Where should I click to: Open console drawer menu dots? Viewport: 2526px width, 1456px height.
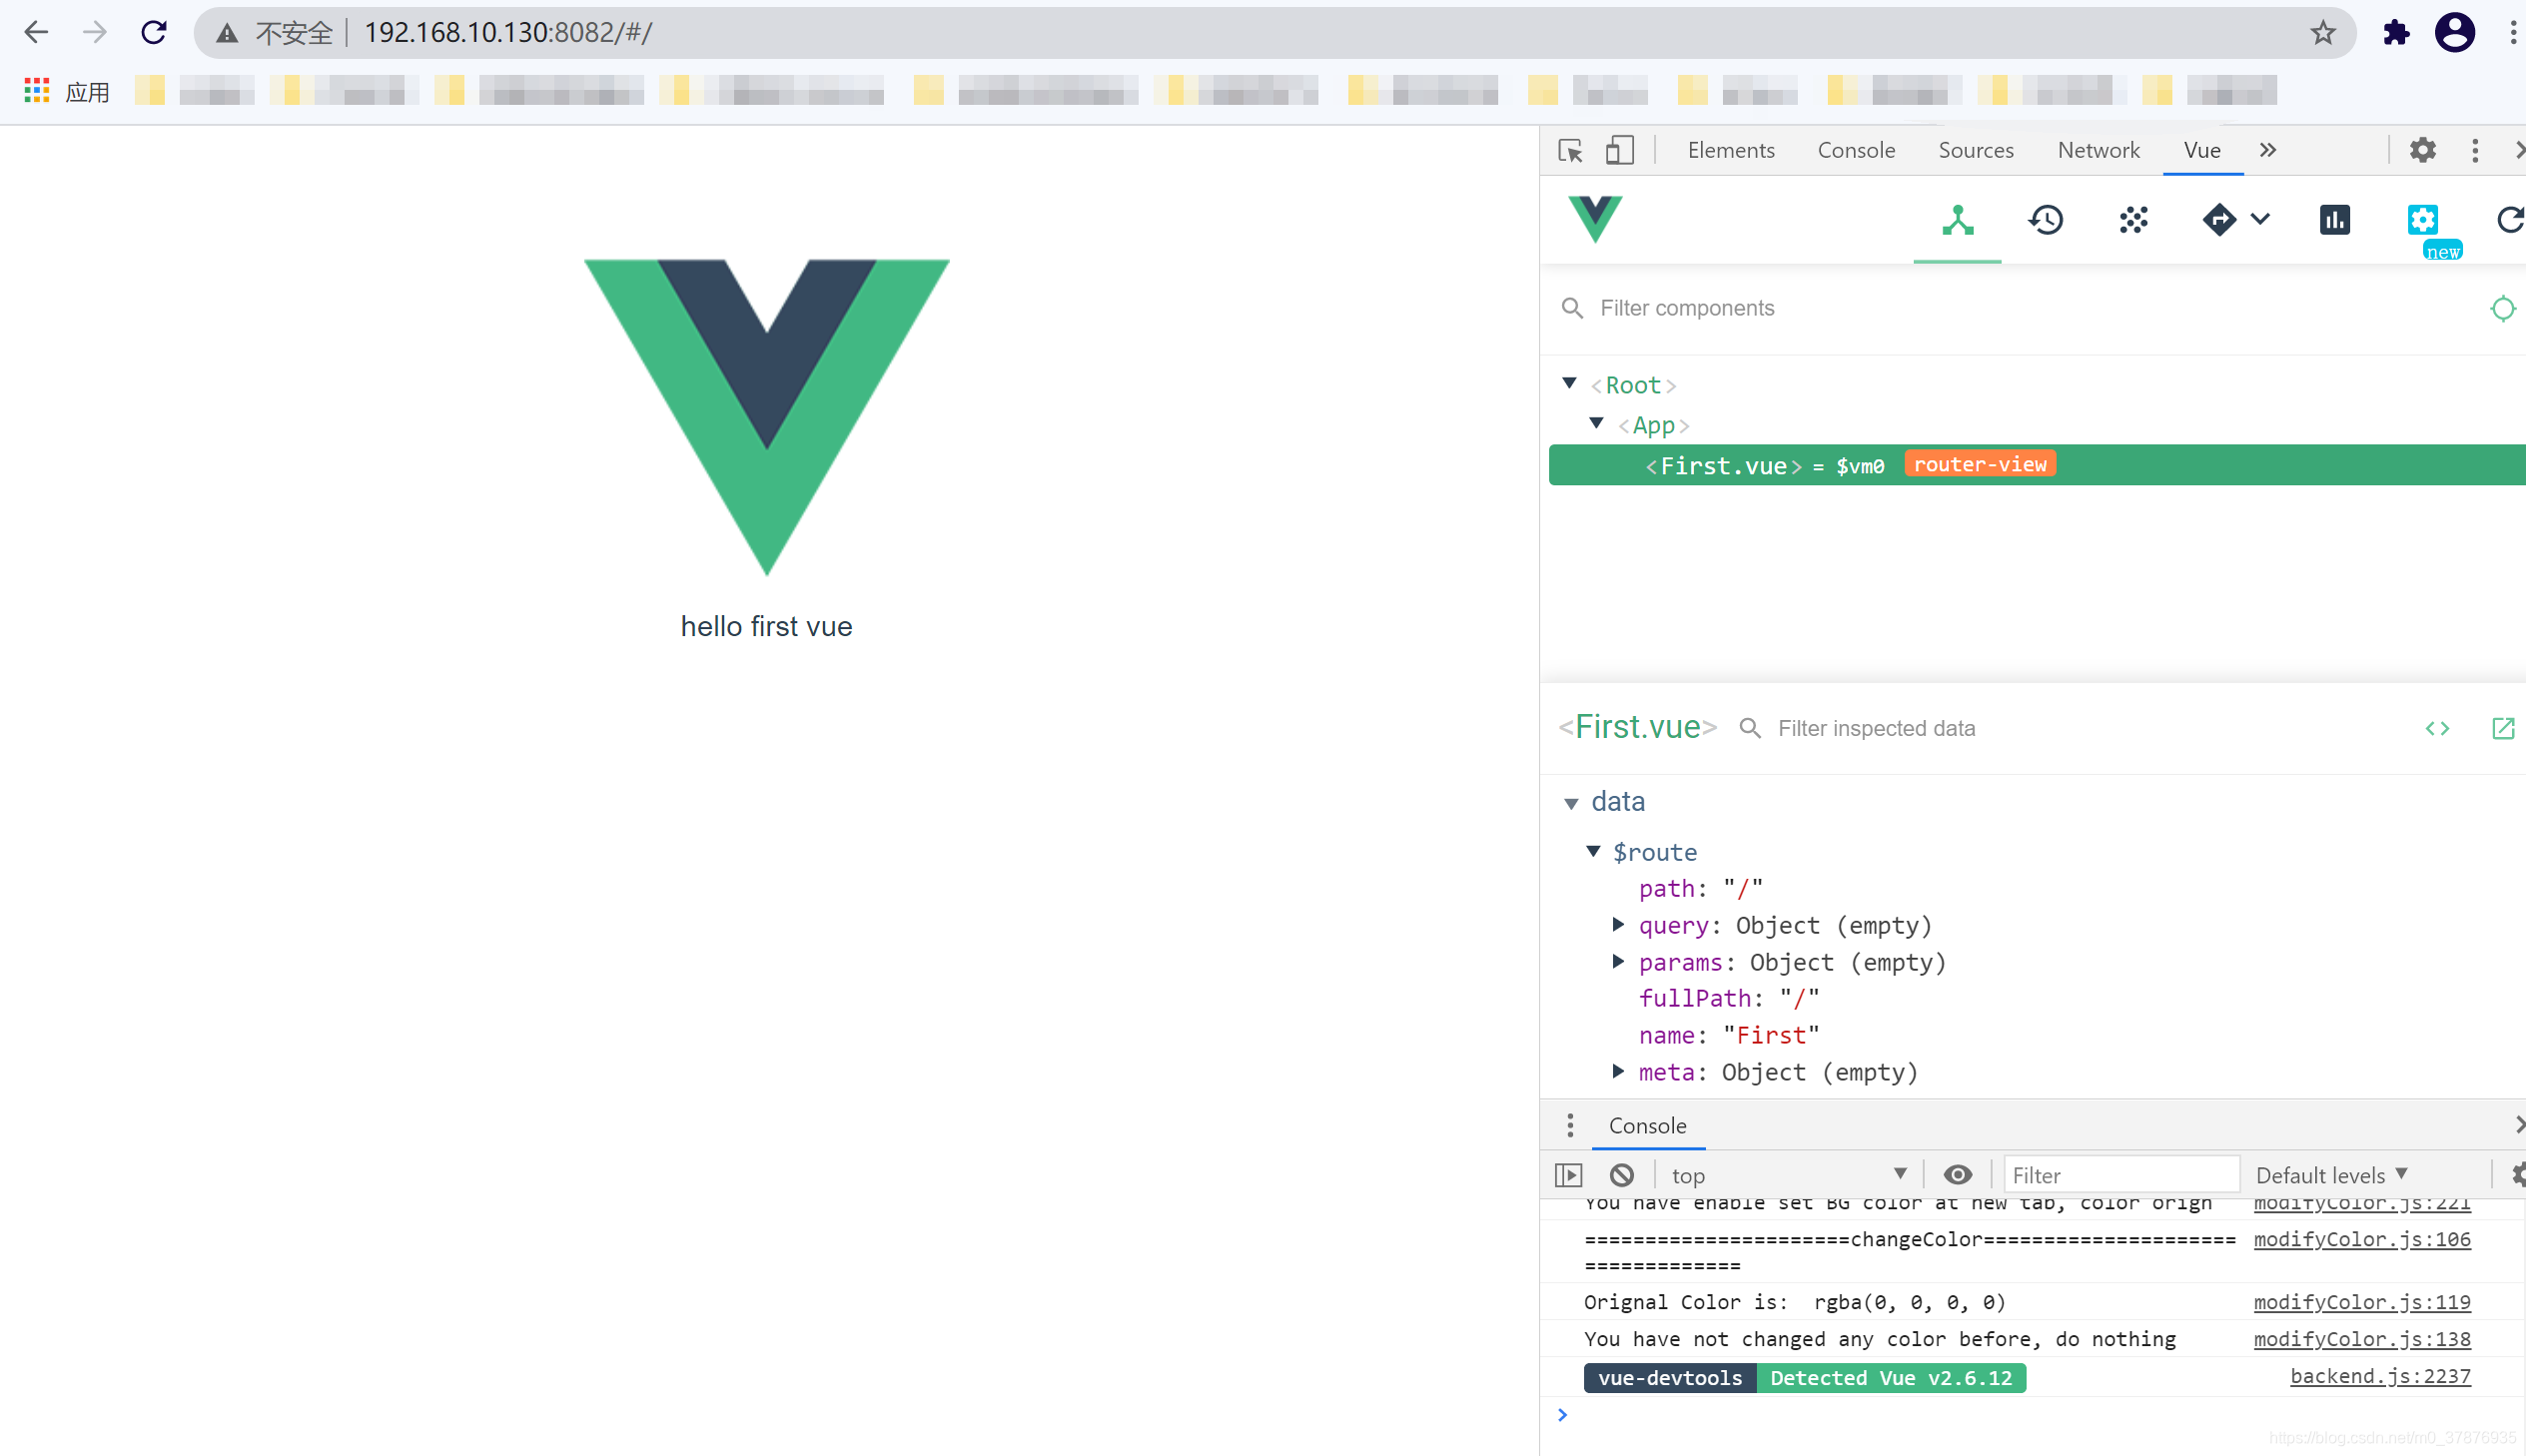point(1570,1125)
